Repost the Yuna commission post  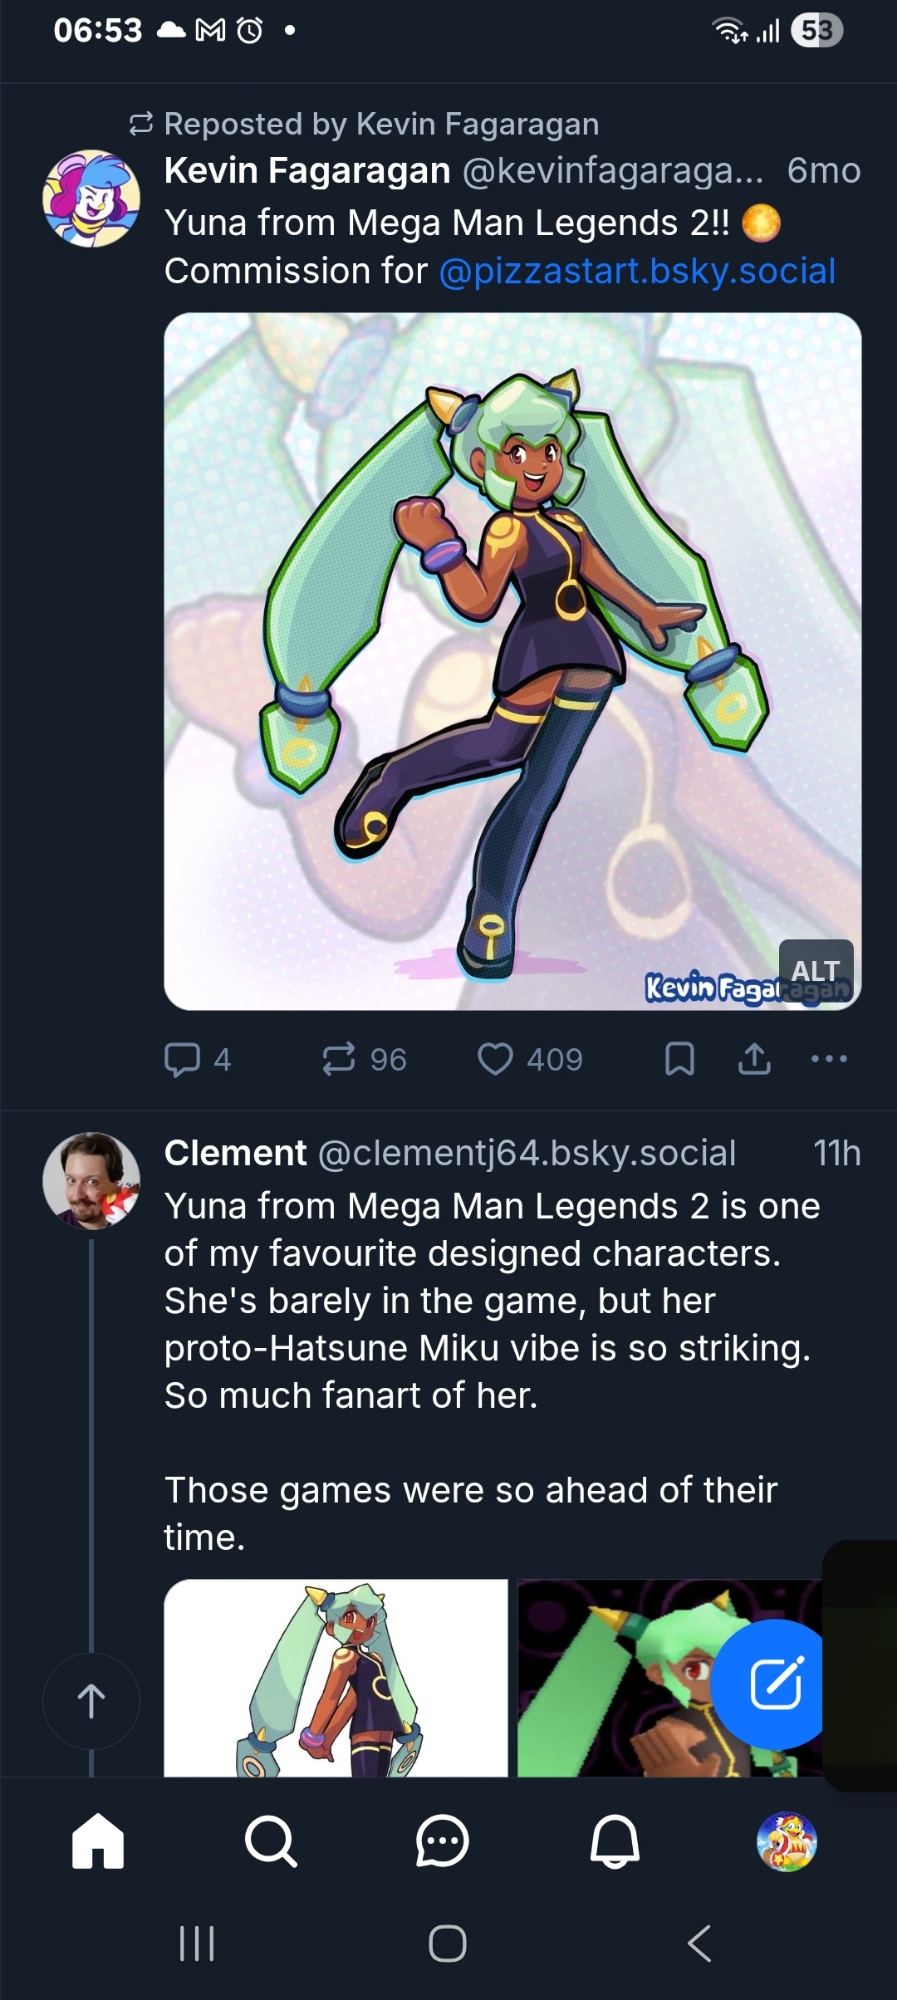click(x=339, y=1059)
